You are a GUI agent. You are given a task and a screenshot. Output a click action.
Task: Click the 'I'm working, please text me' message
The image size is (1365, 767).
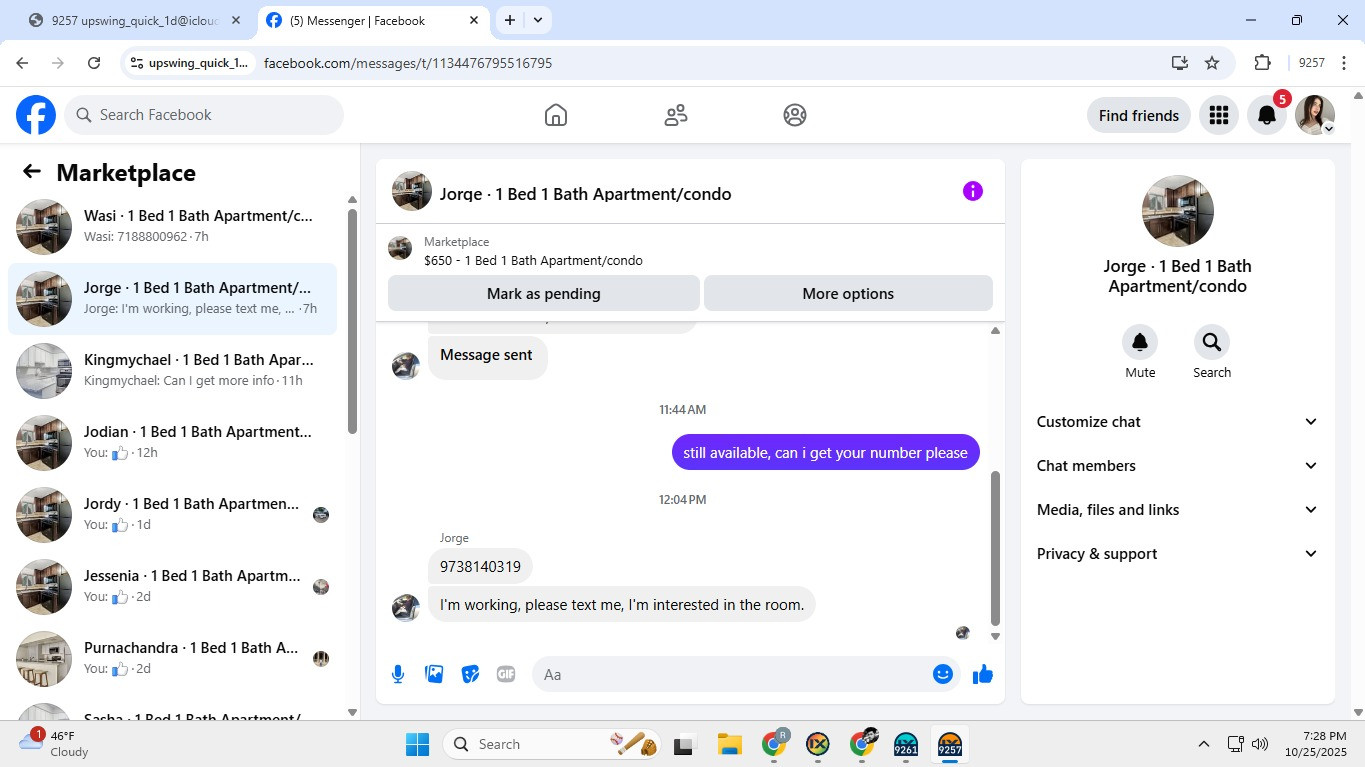[622, 605]
